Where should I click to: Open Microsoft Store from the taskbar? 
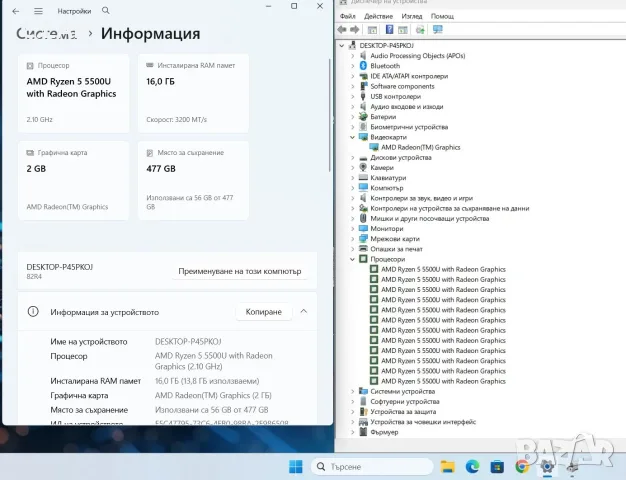pos(497,466)
